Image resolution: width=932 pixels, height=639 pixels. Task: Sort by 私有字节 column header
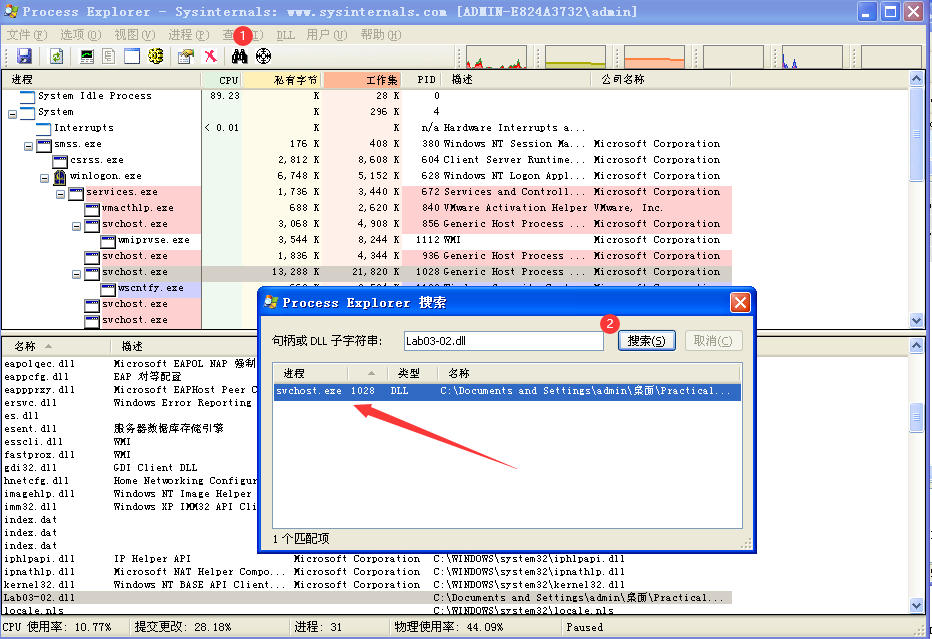pyautogui.click(x=282, y=80)
